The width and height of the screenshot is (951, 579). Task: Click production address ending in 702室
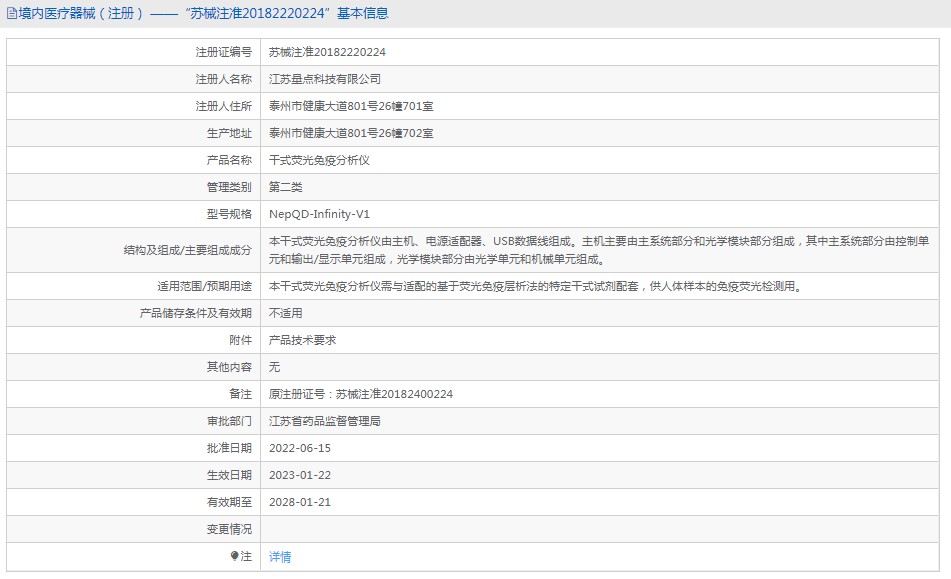[x=351, y=133]
